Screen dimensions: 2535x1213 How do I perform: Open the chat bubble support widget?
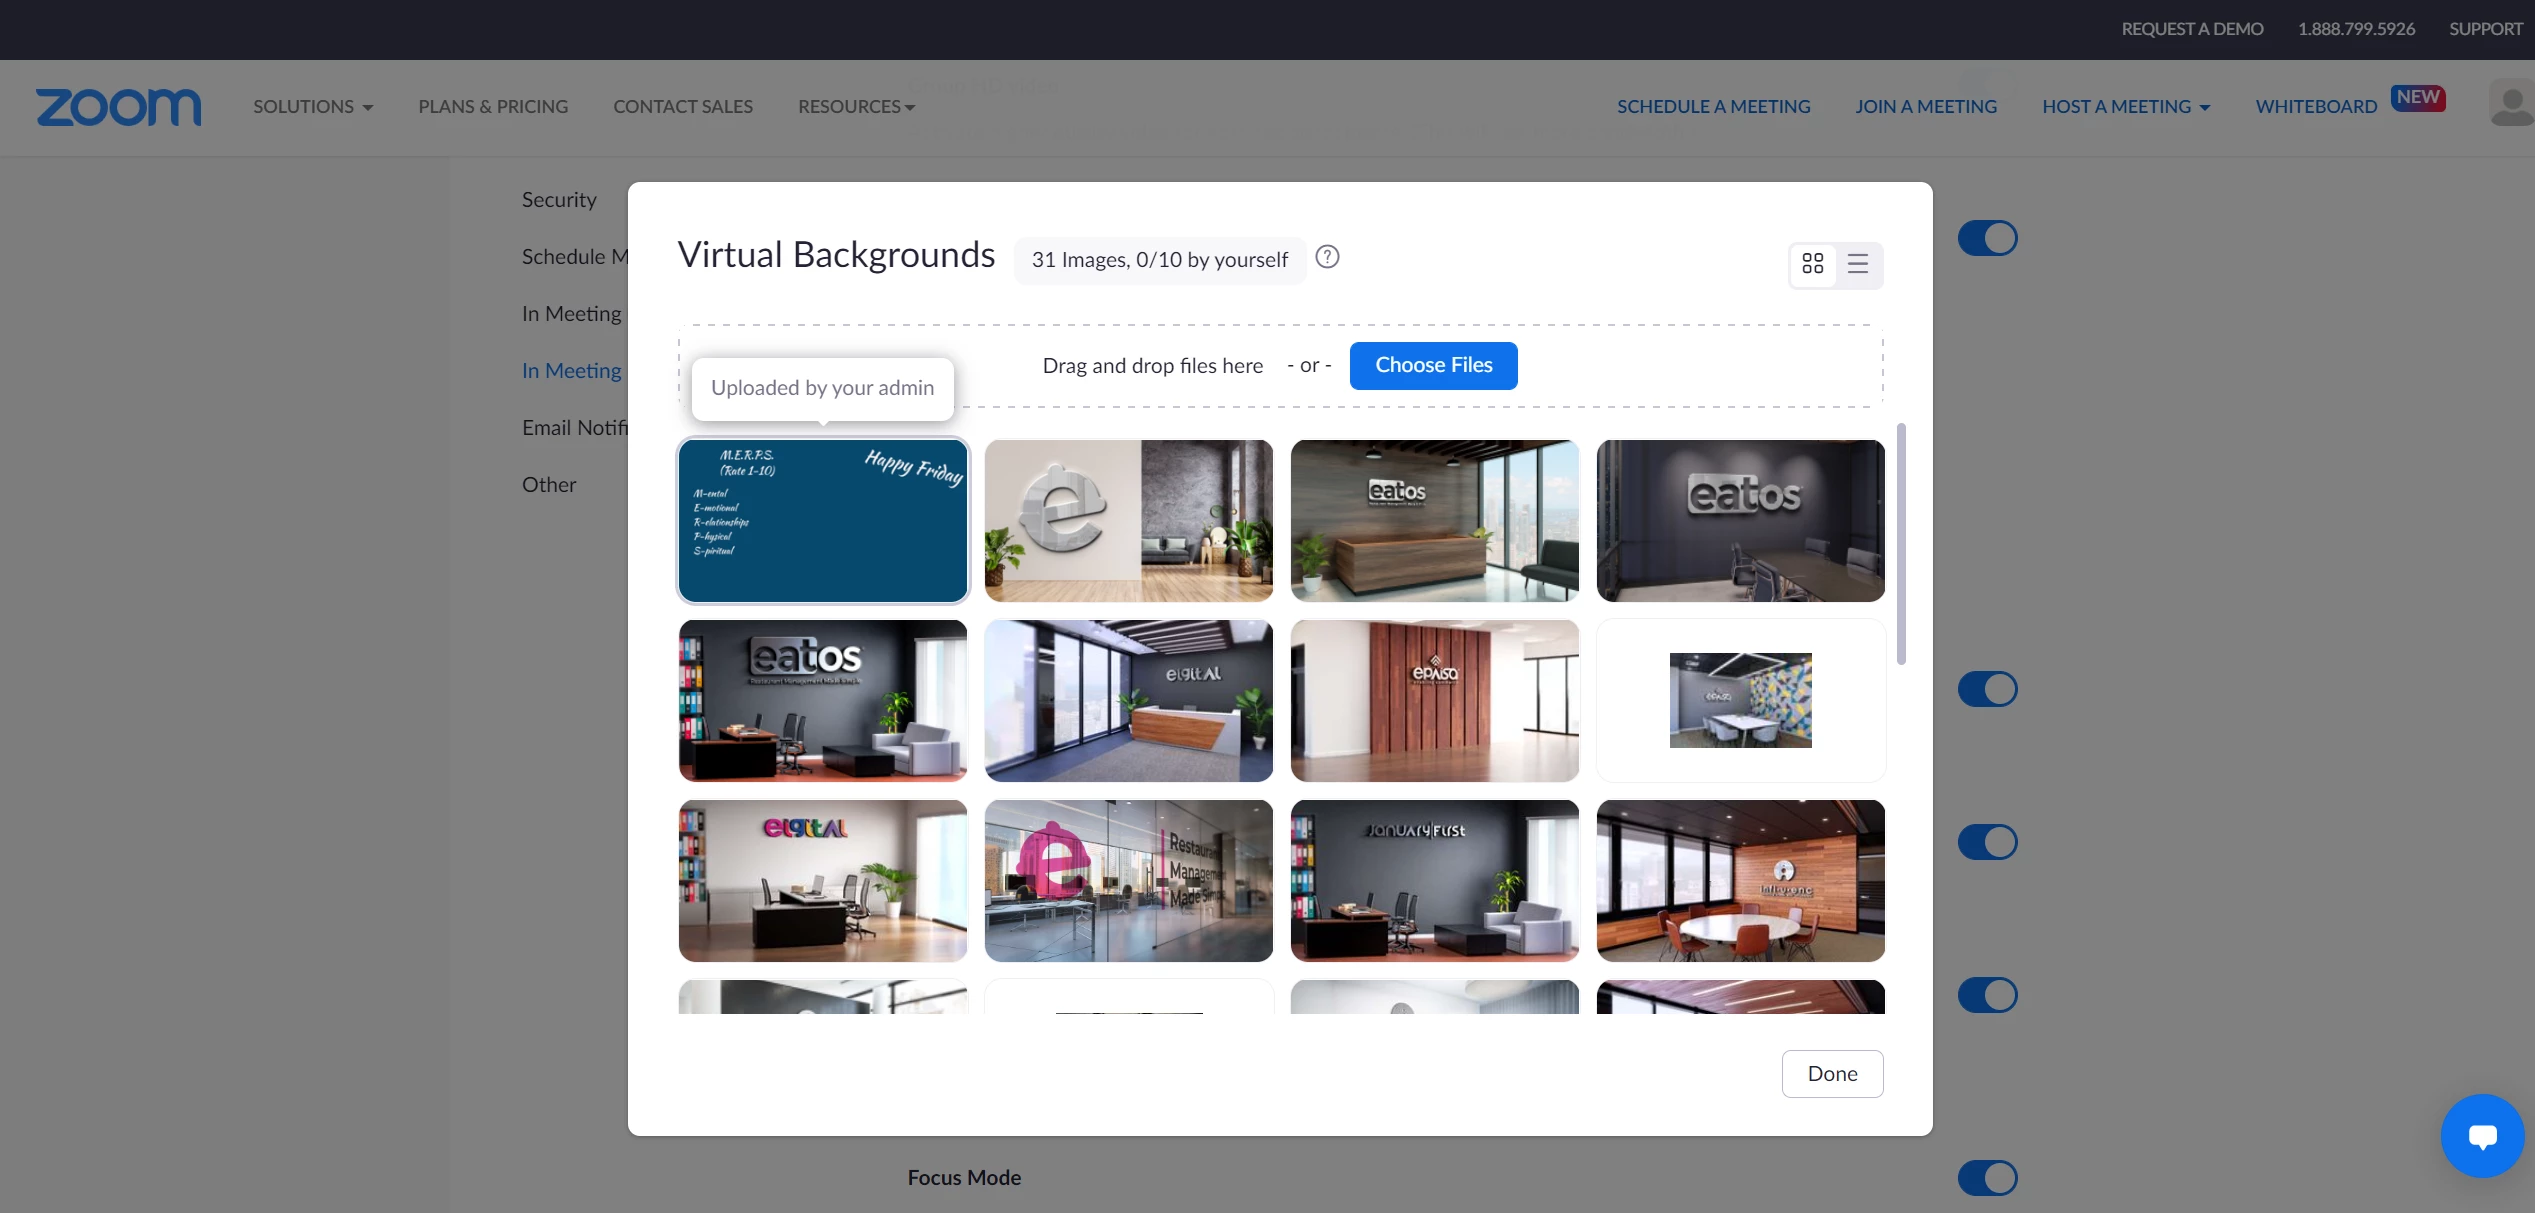click(x=2482, y=1136)
